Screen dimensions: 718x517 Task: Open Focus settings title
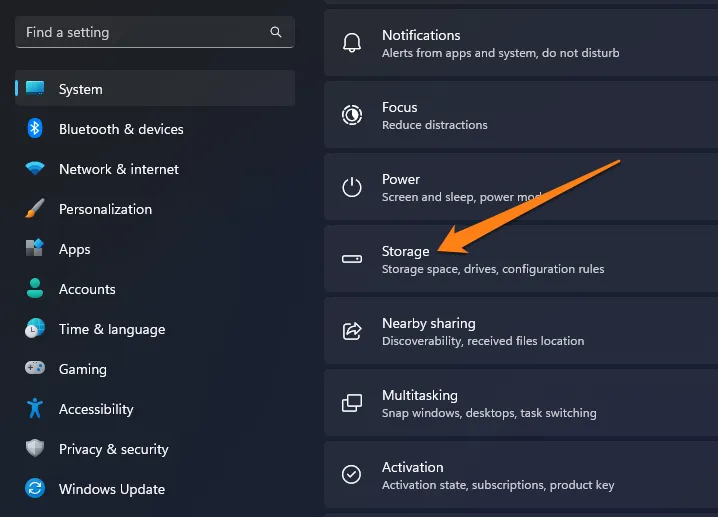pos(399,107)
